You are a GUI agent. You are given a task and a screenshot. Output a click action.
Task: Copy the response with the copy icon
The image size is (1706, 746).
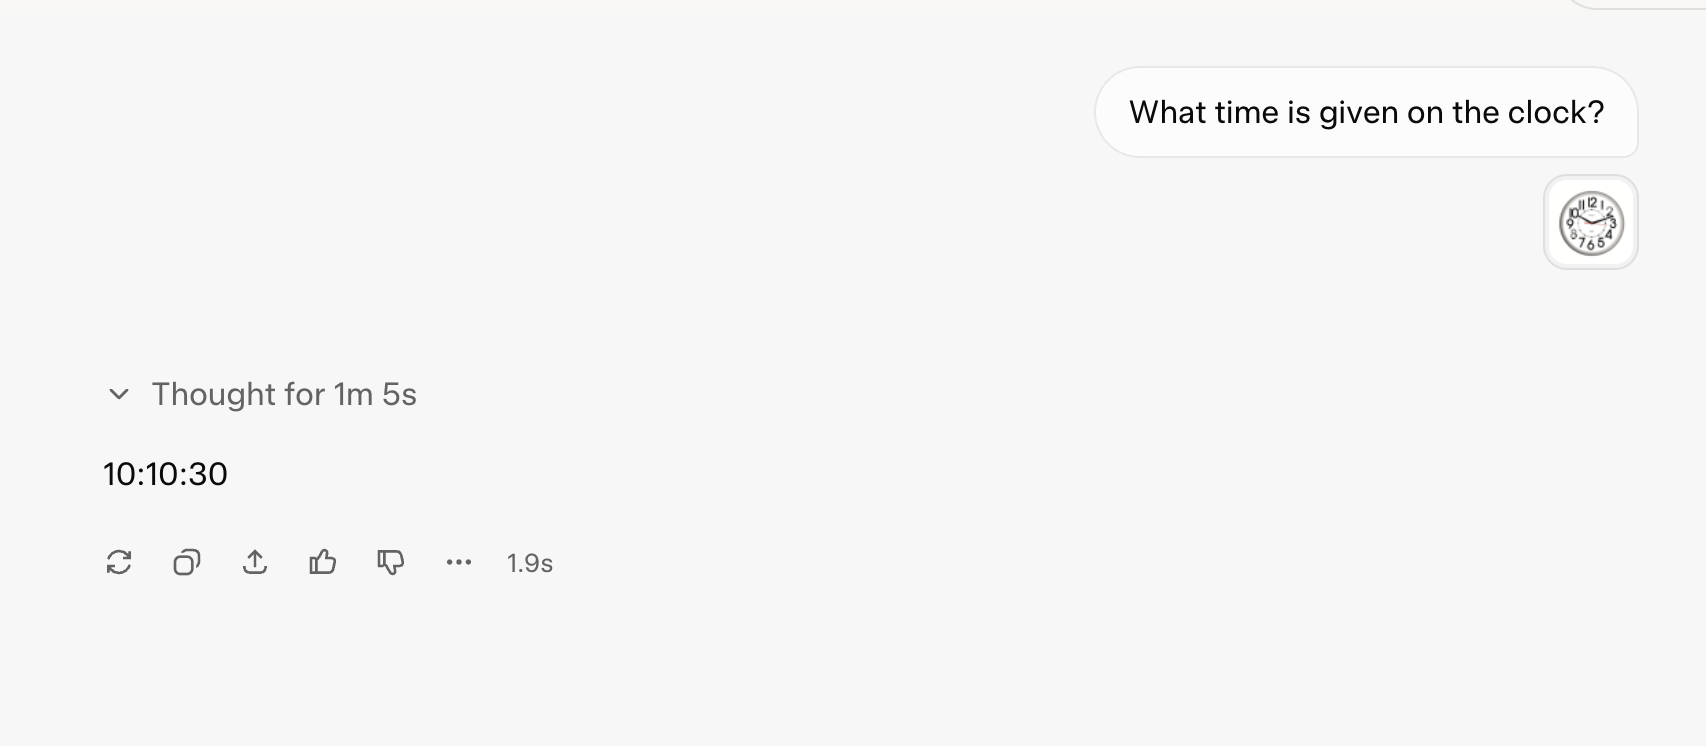(187, 563)
